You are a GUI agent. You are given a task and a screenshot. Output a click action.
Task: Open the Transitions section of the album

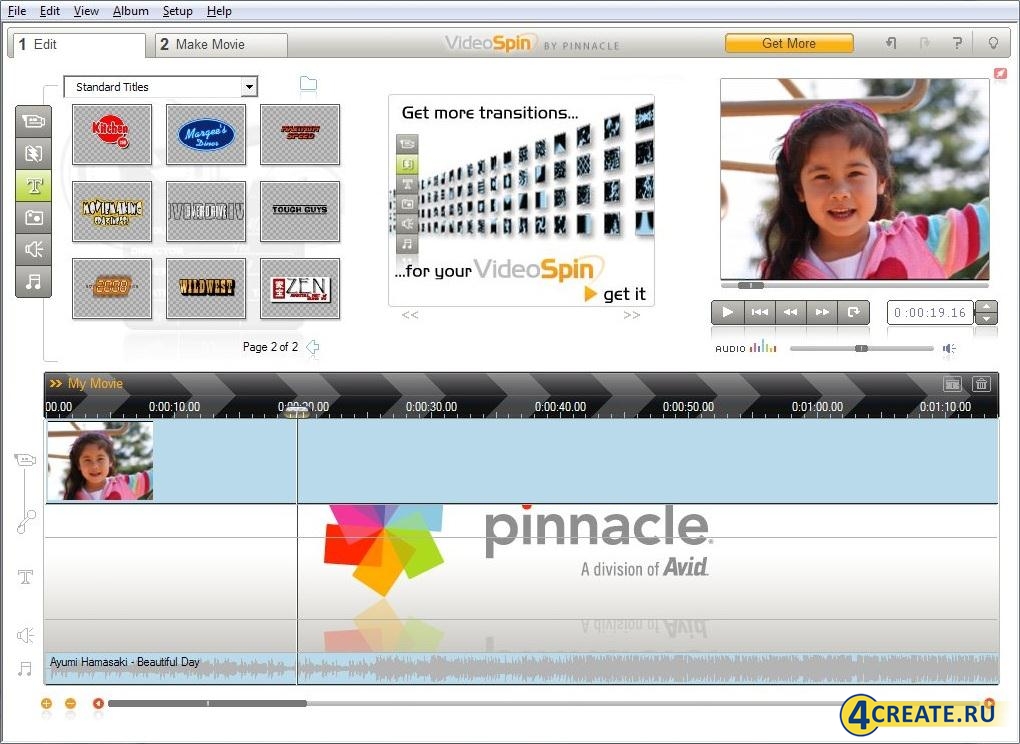point(33,153)
